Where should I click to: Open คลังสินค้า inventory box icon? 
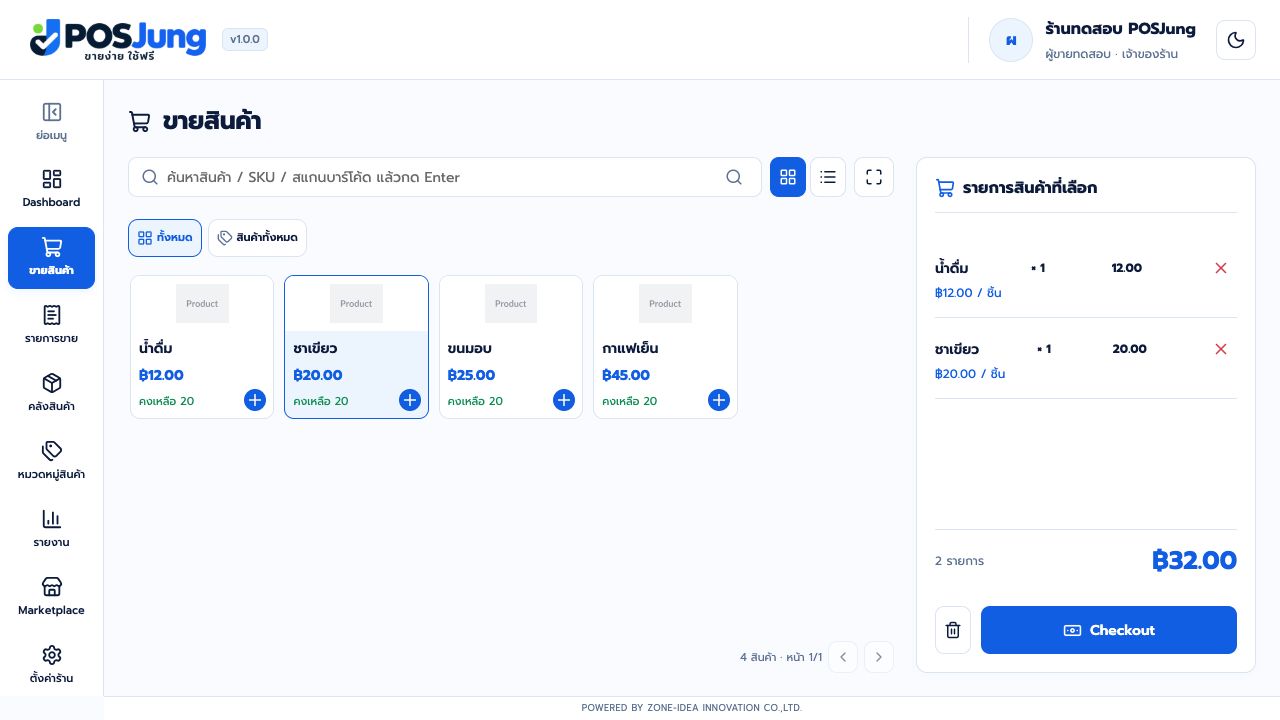(52, 383)
